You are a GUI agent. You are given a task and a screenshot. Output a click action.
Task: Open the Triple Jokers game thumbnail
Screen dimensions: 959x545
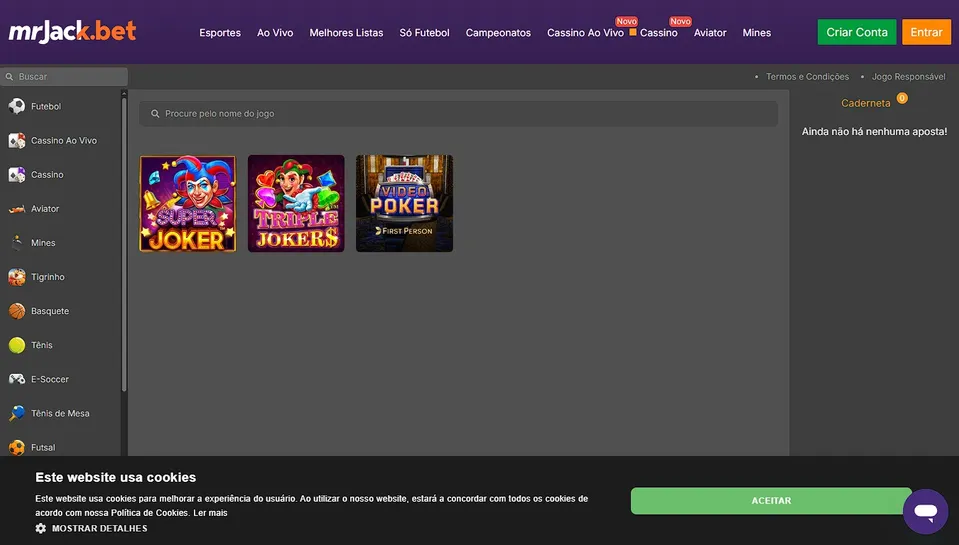[x=296, y=203]
